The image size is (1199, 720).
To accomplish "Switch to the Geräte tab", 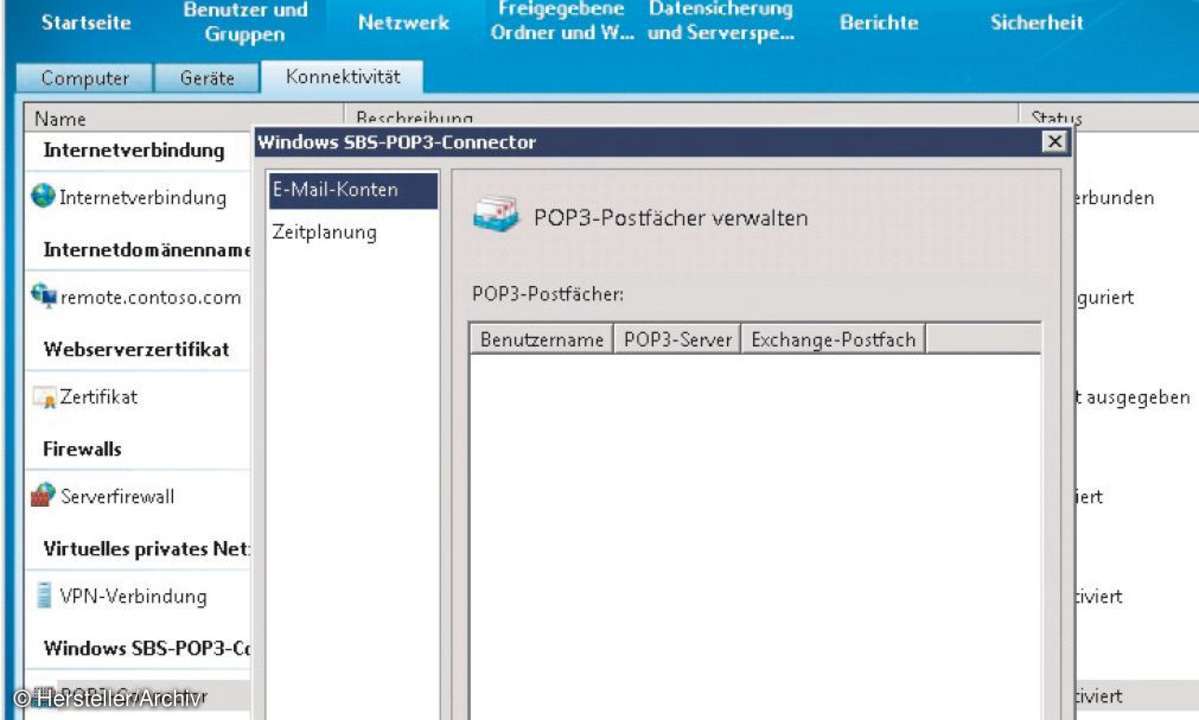I will click(x=207, y=78).
